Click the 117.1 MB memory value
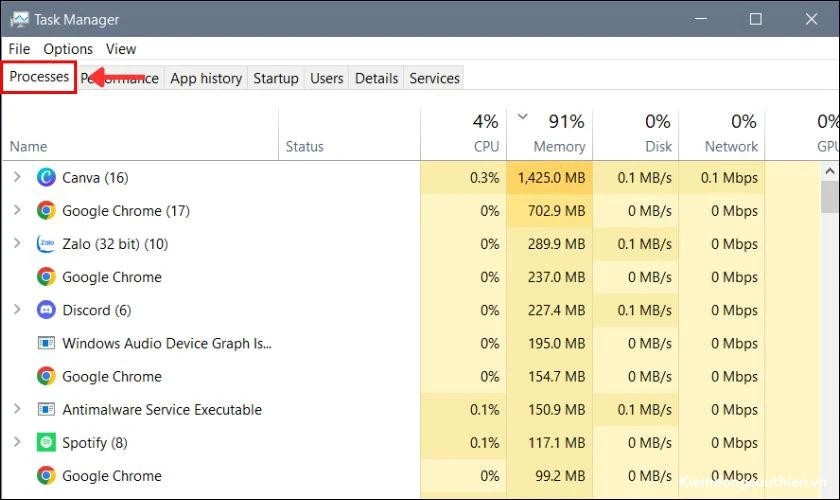840x500 pixels. pyautogui.click(x=557, y=443)
